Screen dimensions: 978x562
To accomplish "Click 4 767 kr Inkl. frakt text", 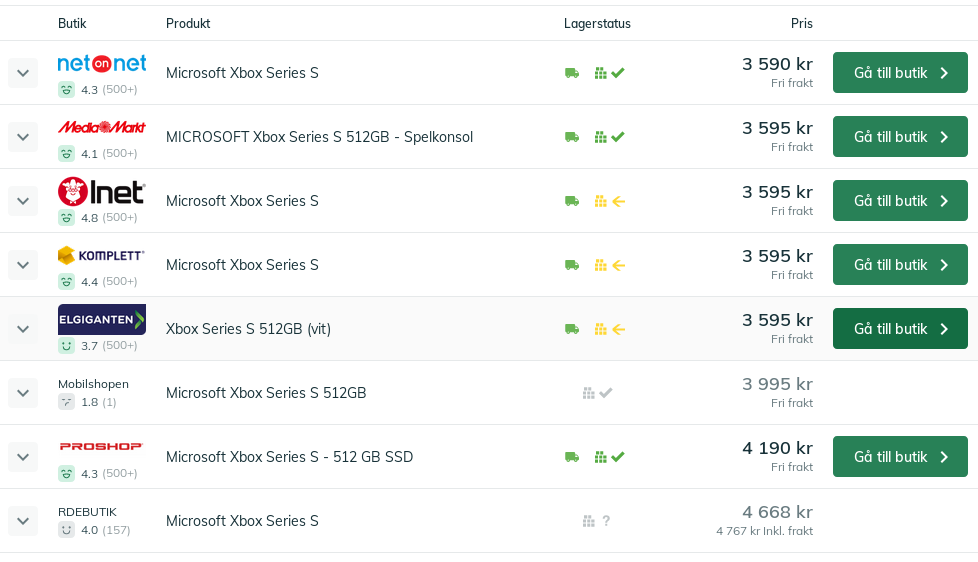I will [x=765, y=531].
